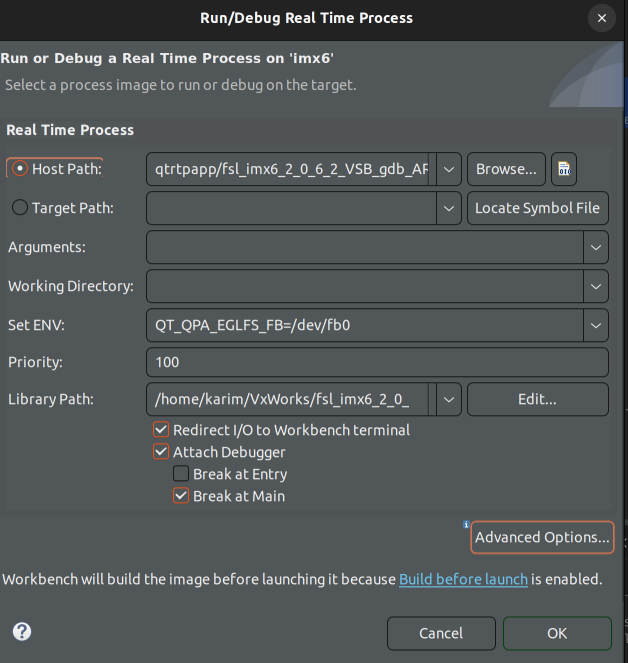628x663 pixels.
Task: Click the help question mark icon
Action: [x=22, y=632]
